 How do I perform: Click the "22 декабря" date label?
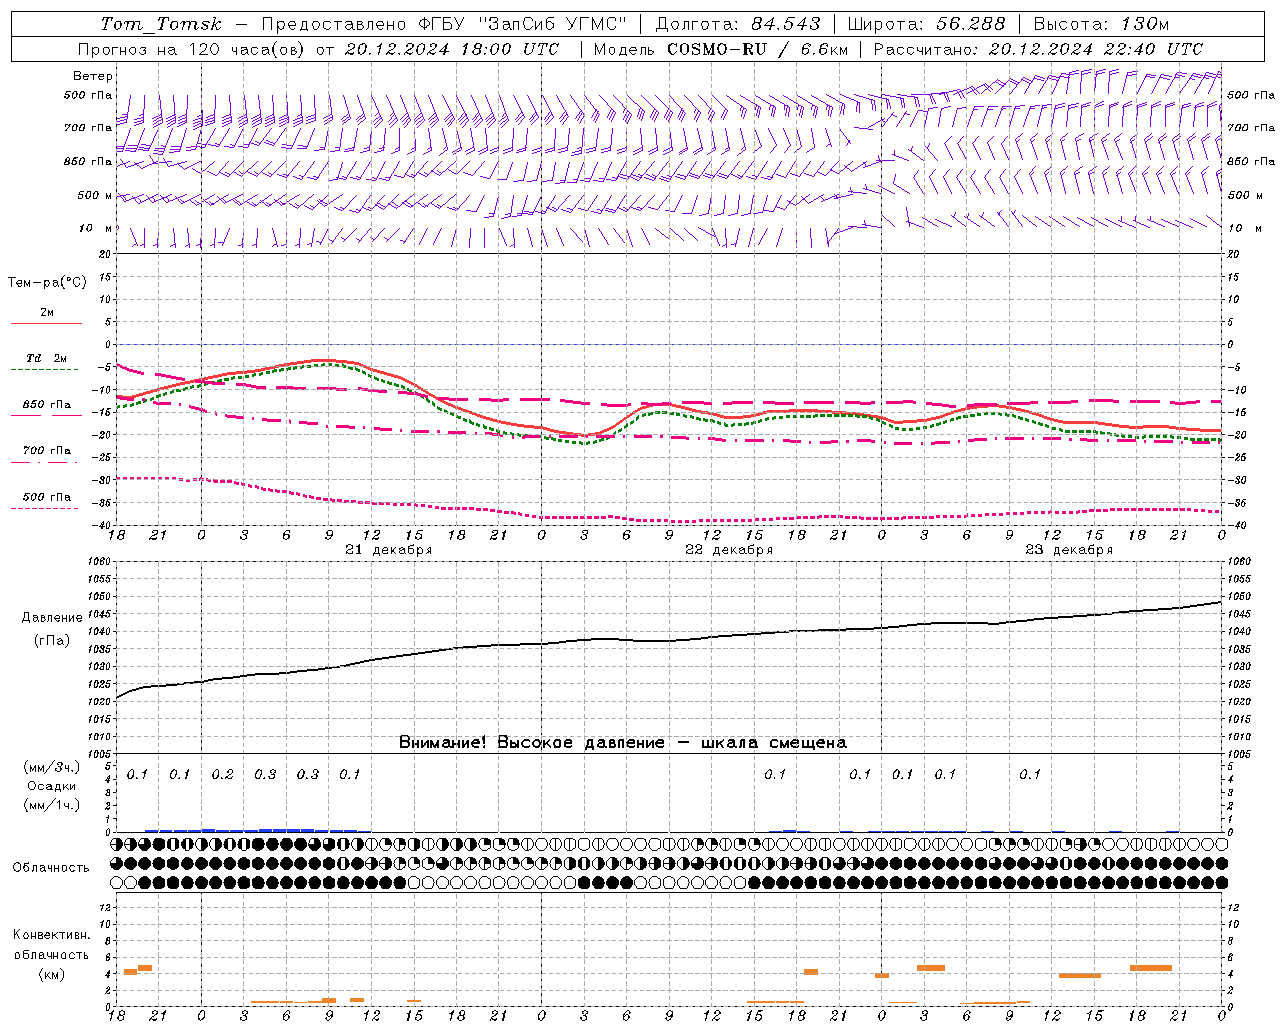click(729, 550)
